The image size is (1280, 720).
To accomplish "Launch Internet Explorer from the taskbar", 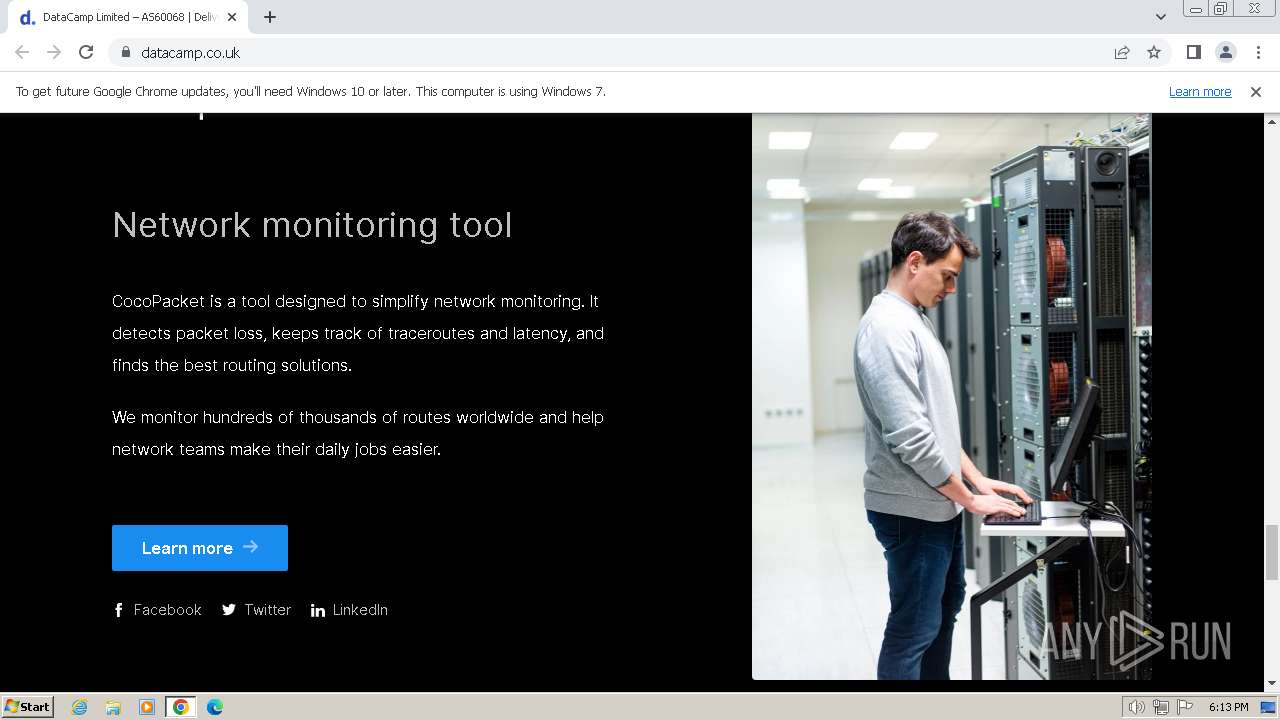I will click(x=80, y=707).
